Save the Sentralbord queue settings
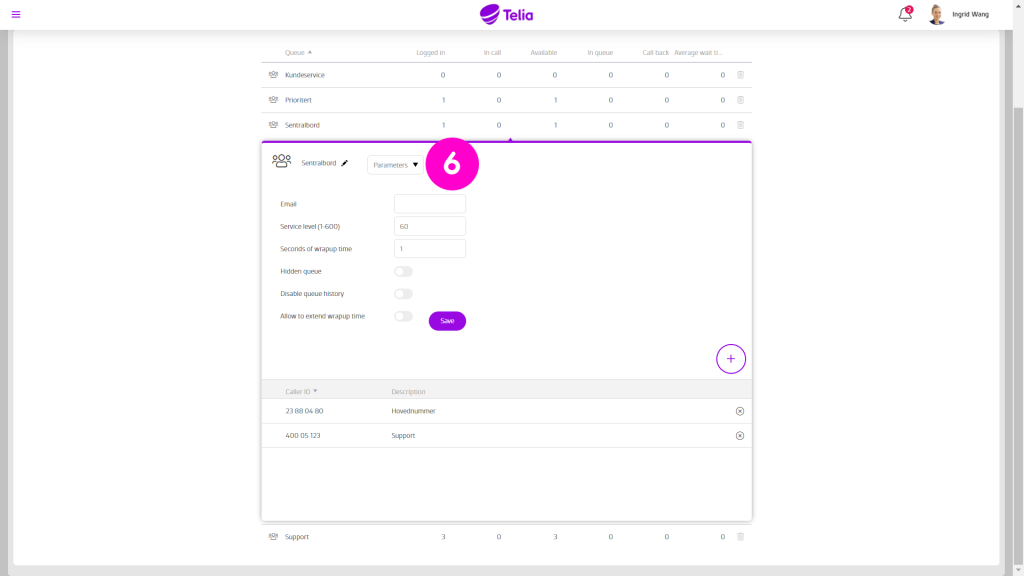Image resolution: width=1024 pixels, height=576 pixels. (x=447, y=320)
